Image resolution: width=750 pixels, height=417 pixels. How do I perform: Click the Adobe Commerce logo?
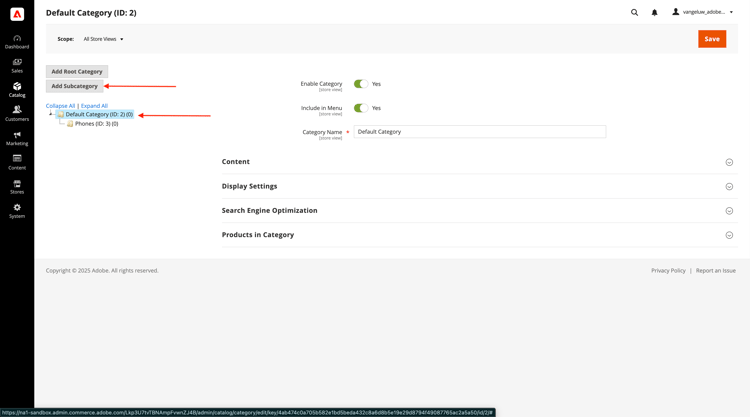pos(17,14)
